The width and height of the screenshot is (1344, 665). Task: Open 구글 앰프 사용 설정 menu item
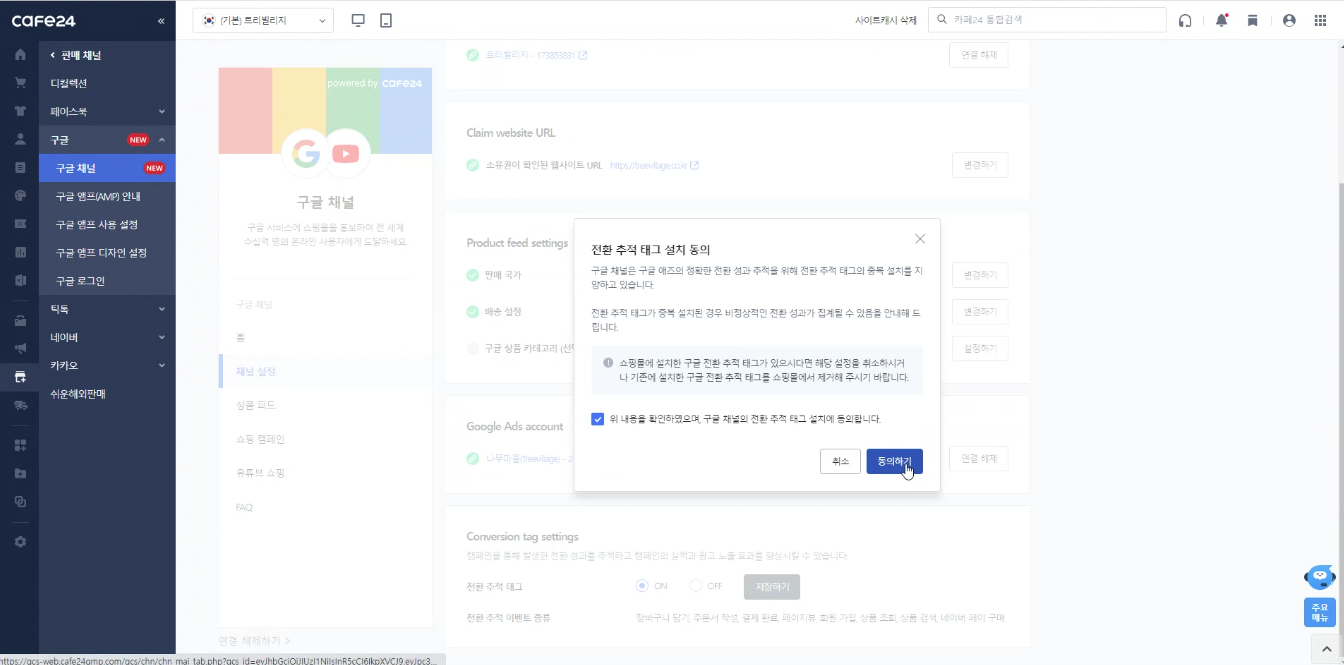107,224
